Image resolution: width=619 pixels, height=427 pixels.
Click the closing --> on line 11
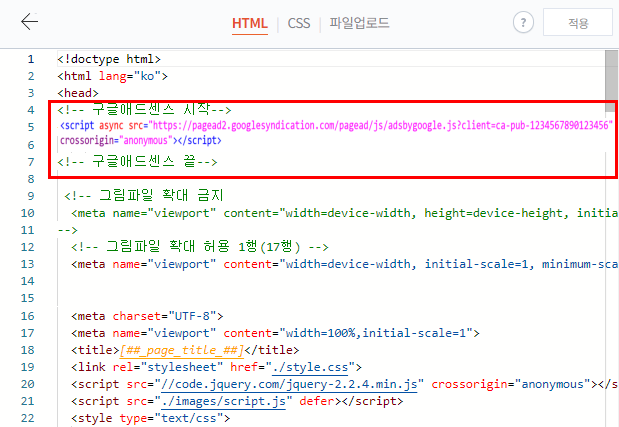[68, 230]
